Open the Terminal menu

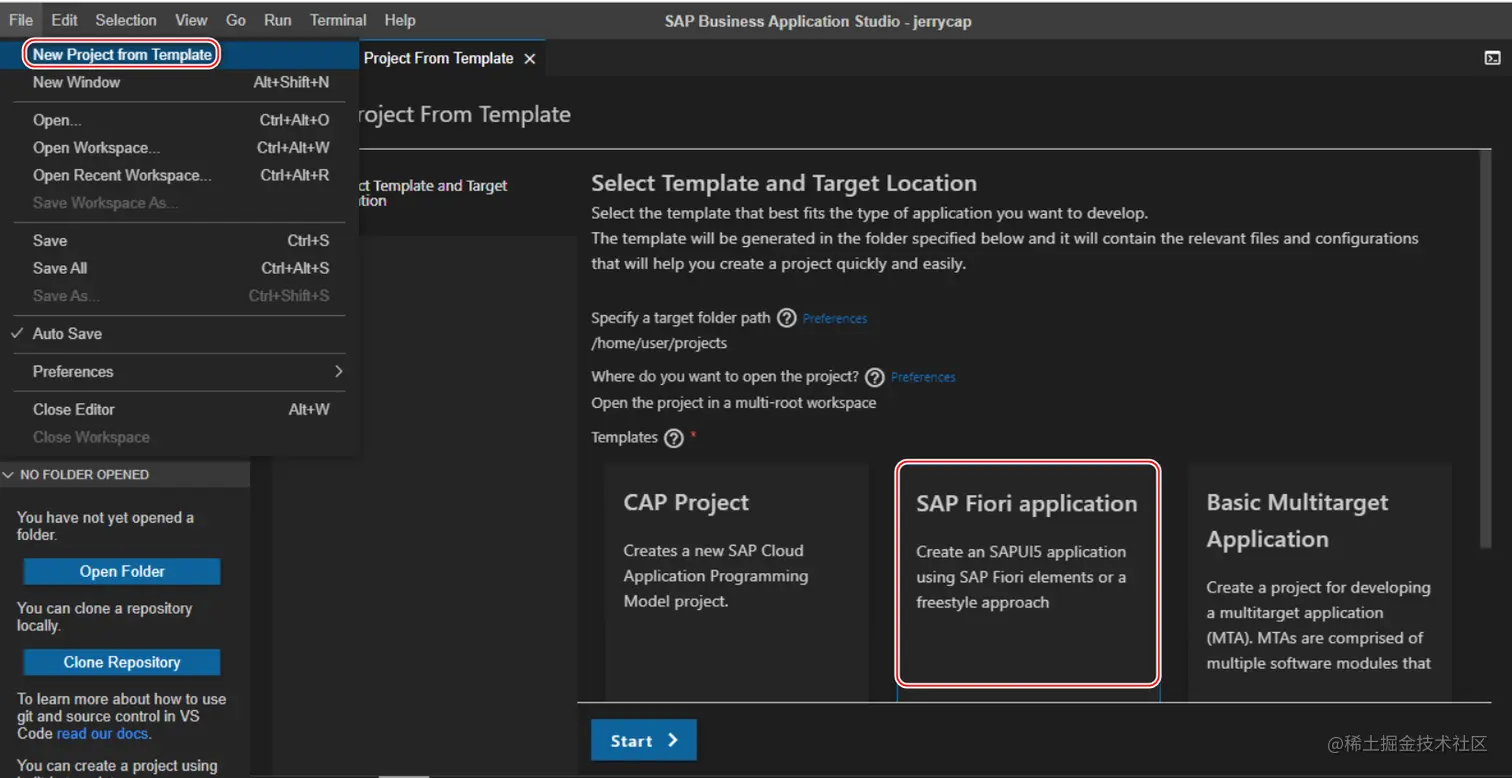pos(338,20)
